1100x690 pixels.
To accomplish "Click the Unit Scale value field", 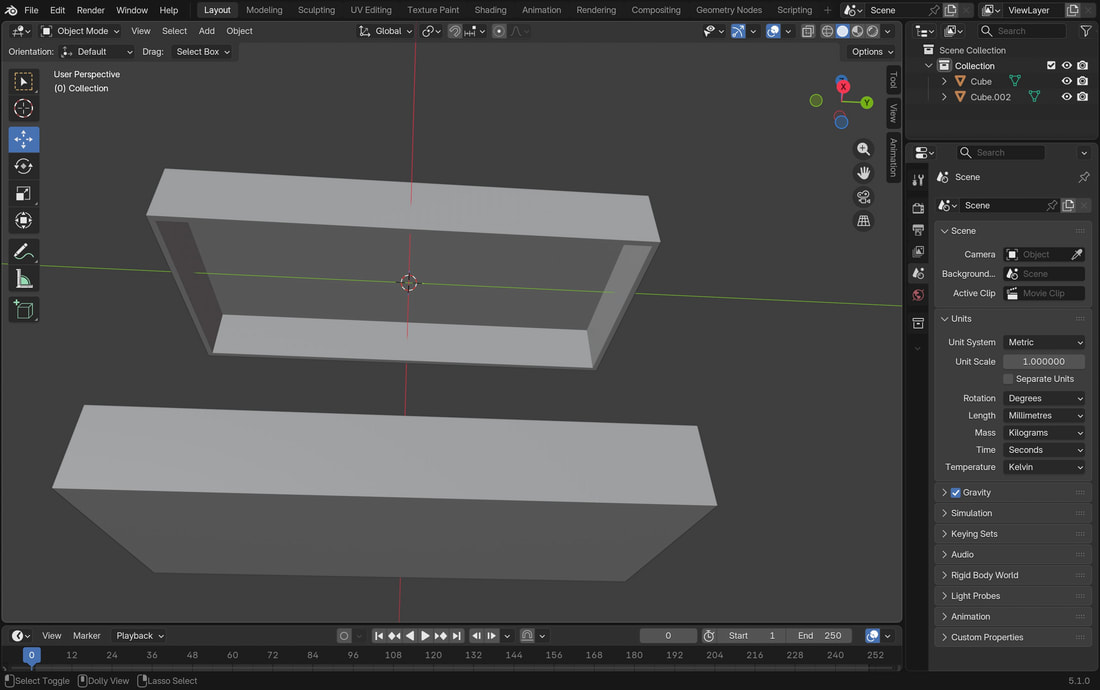I will click(1044, 362).
